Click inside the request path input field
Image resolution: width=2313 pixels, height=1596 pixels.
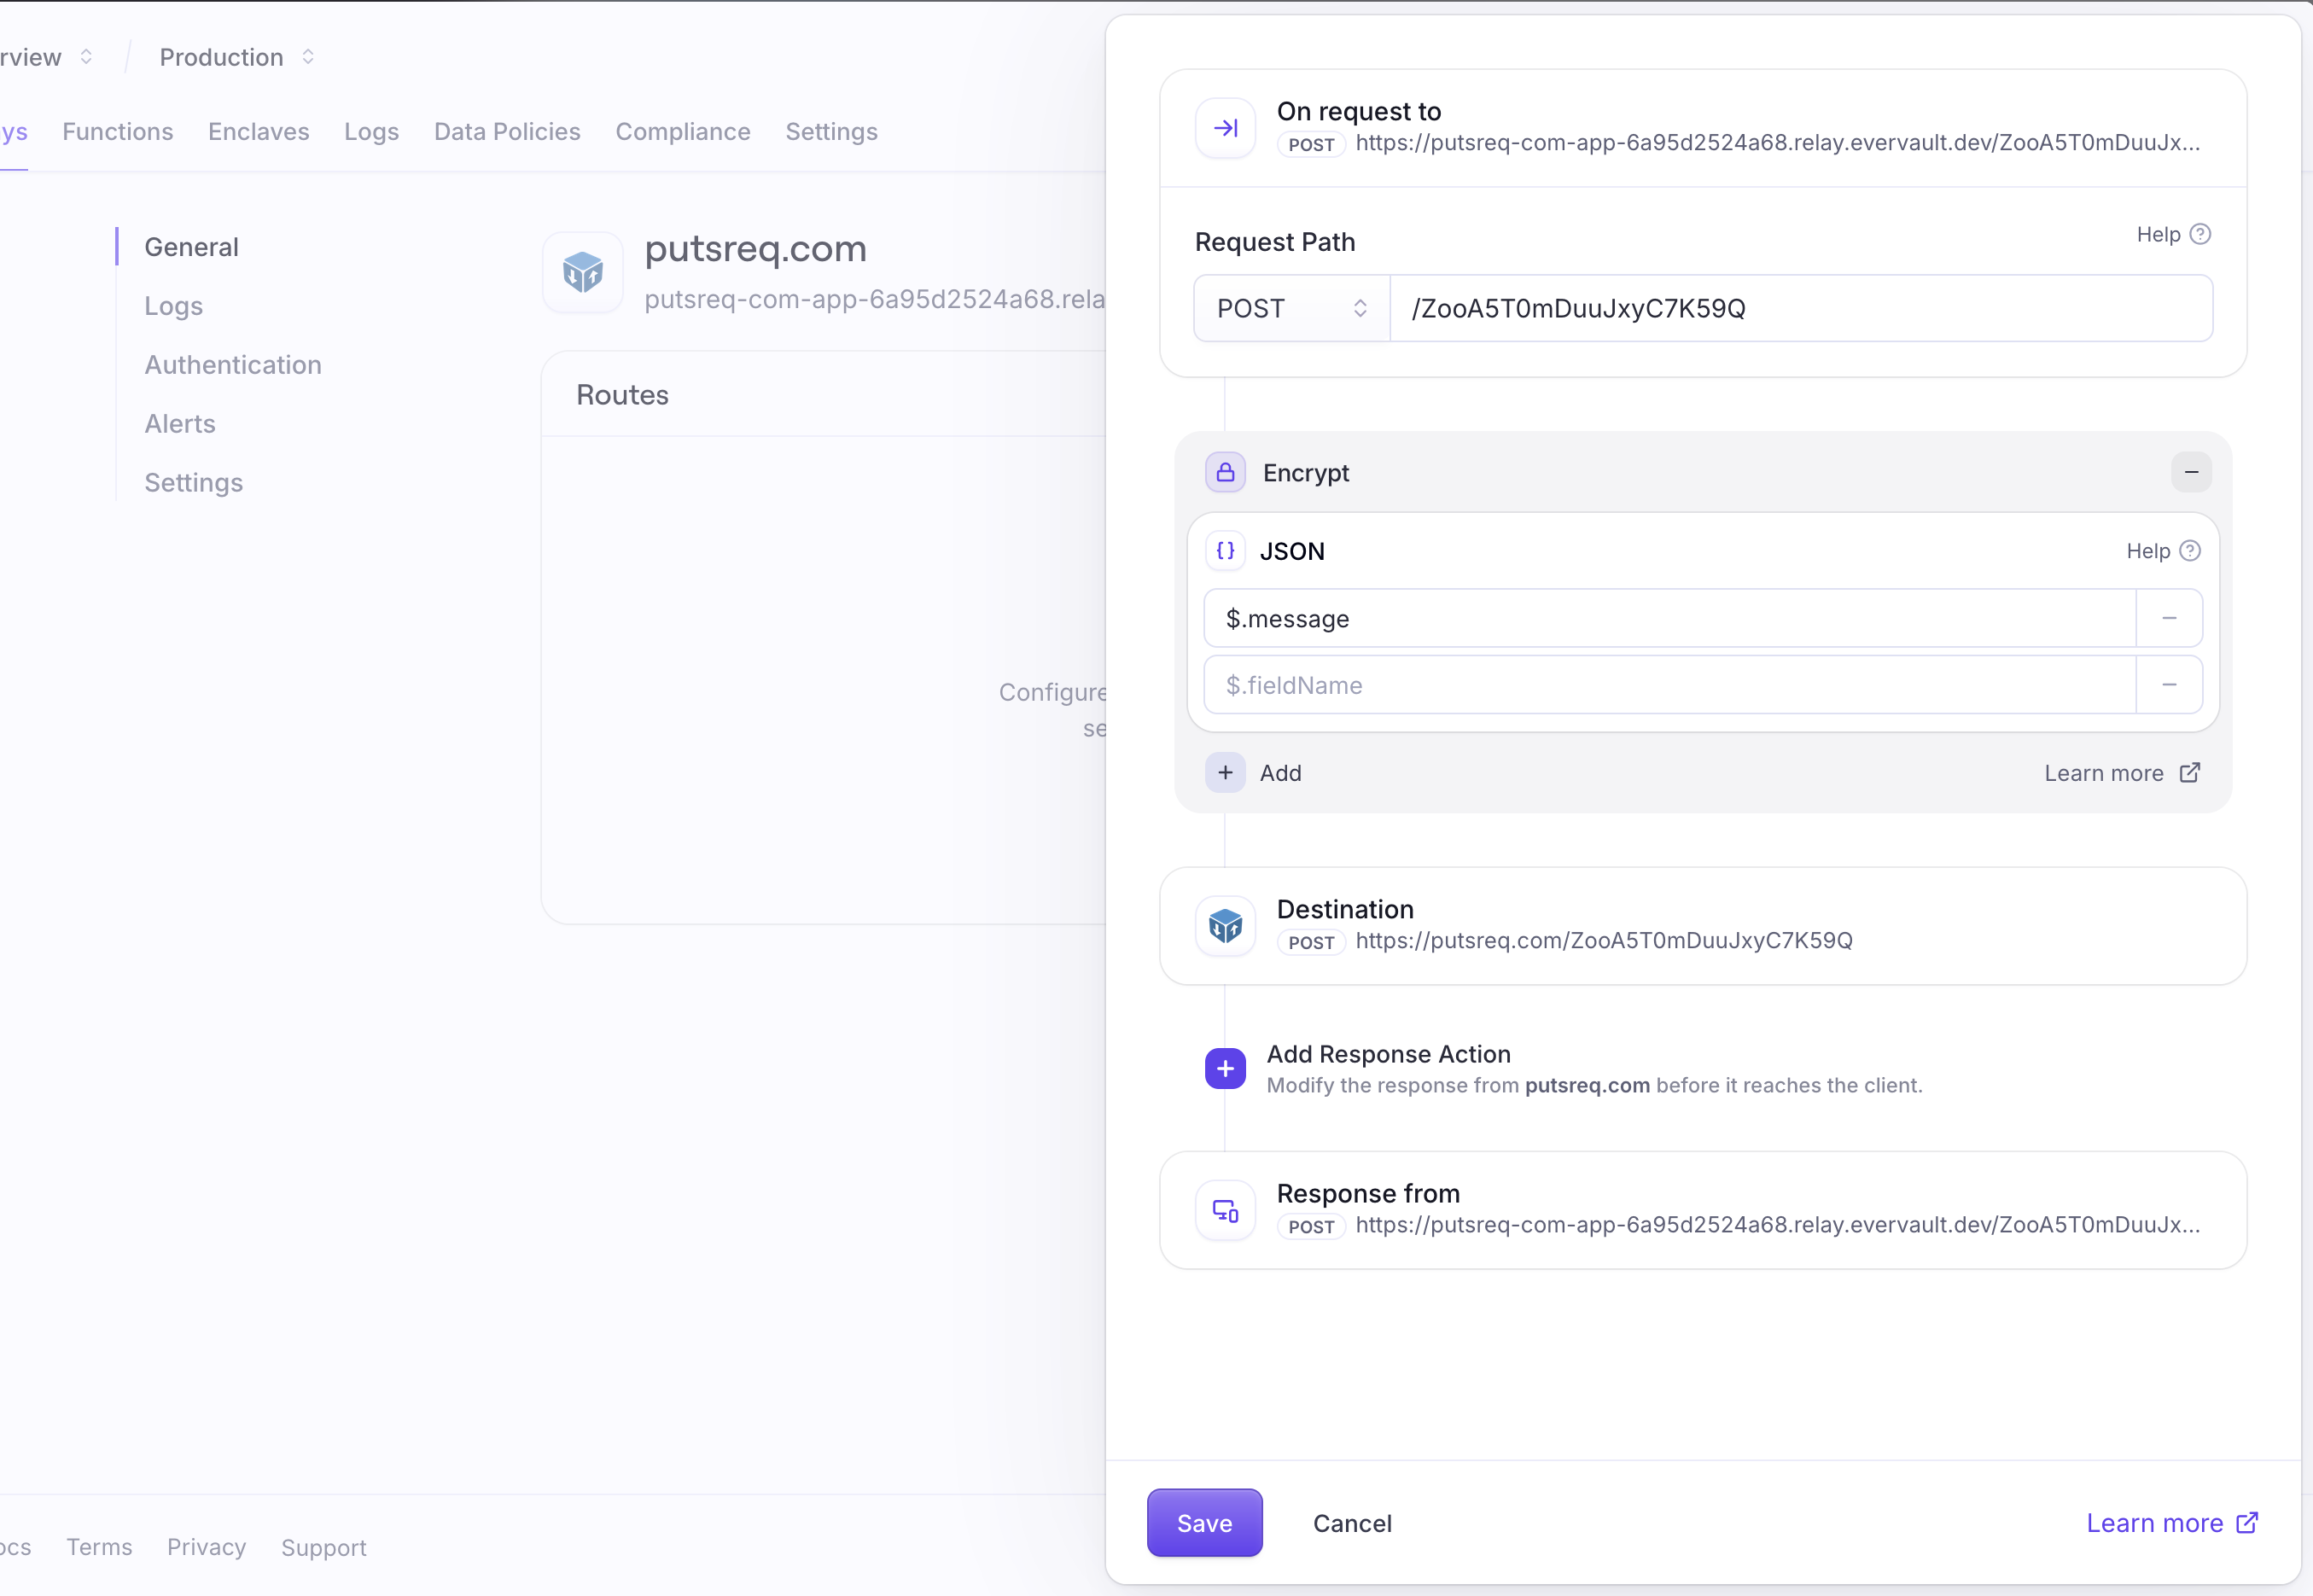tap(1800, 308)
